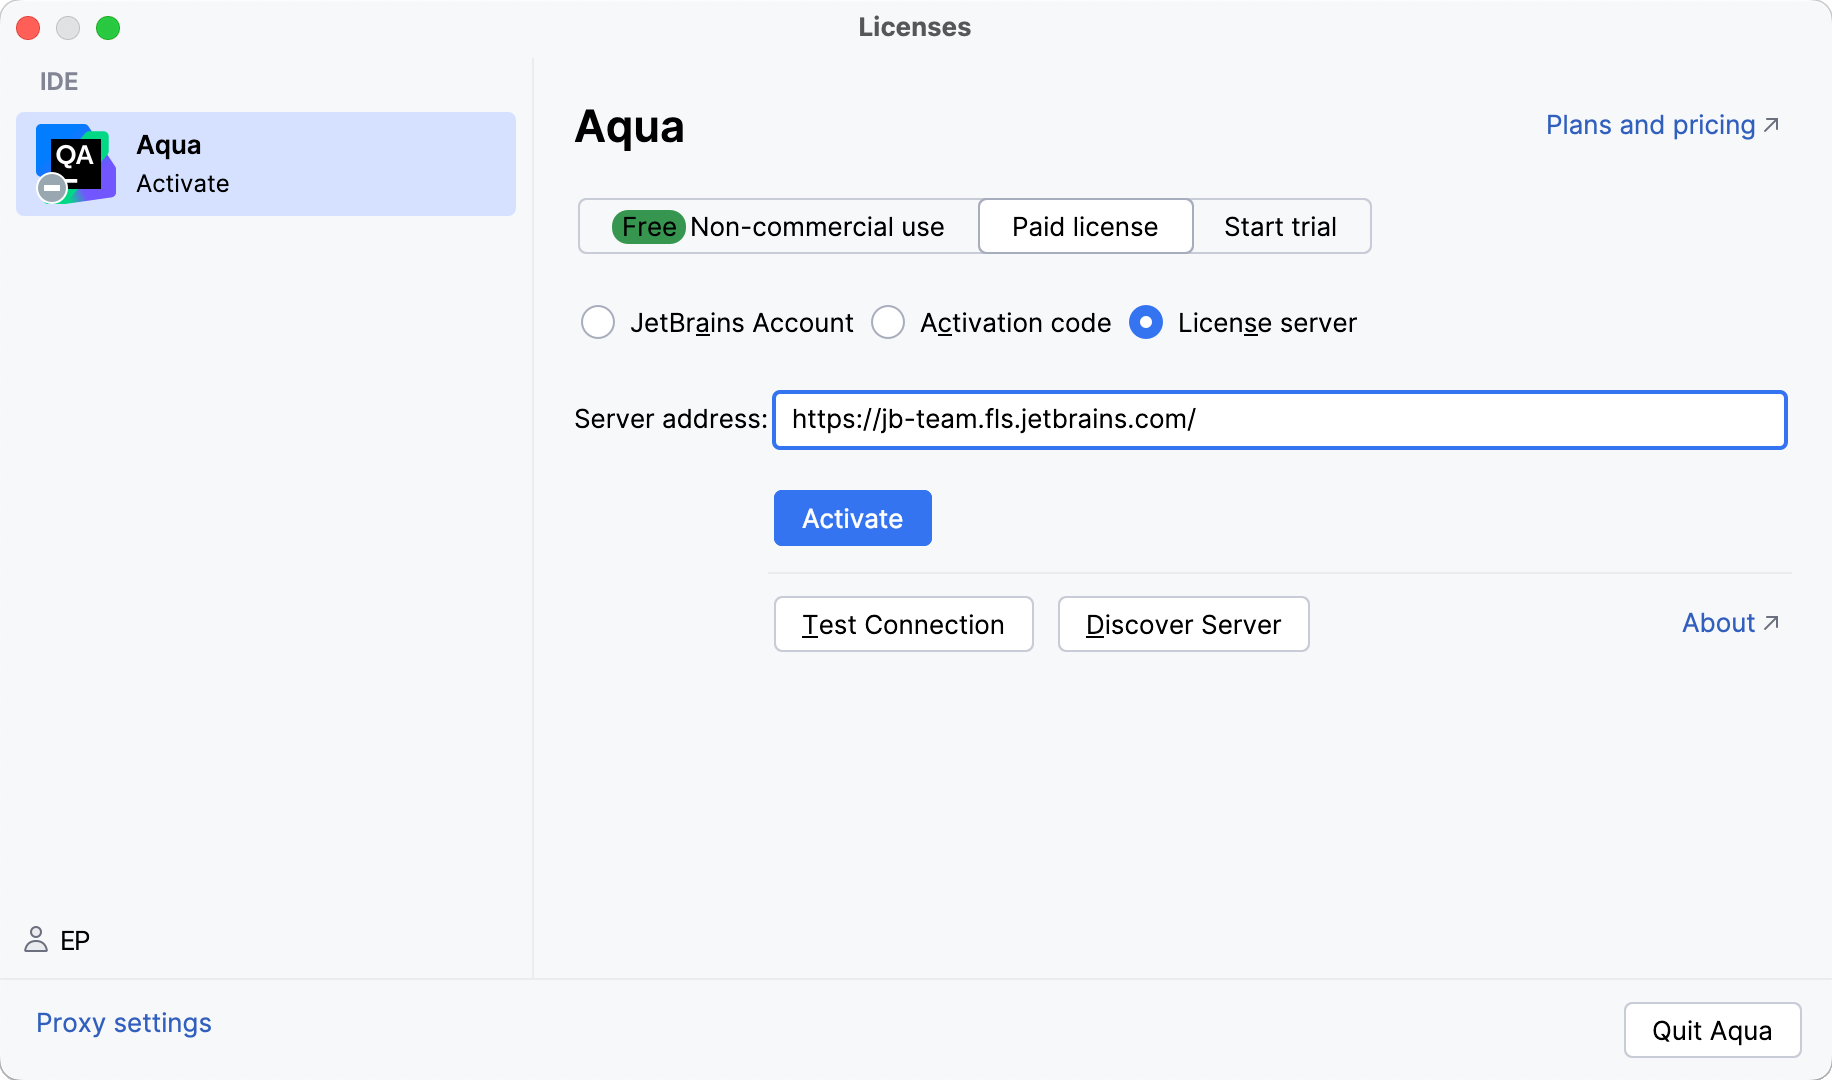Viewport: 1832px width, 1080px height.
Task: Click the user profile icon beside EP
Action: [x=36, y=939]
